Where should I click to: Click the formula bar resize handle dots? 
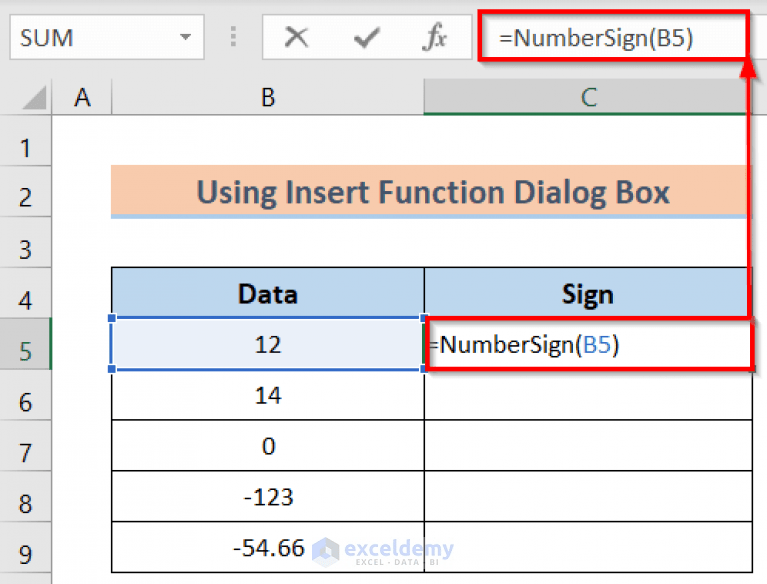coord(233,37)
